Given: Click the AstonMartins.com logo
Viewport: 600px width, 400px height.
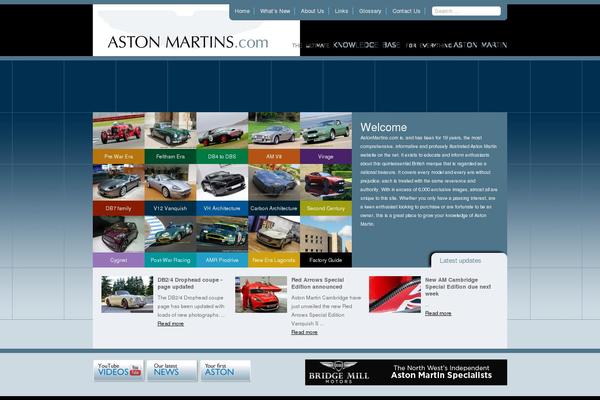Looking at the screenshot, I should (x=188, y=42).
